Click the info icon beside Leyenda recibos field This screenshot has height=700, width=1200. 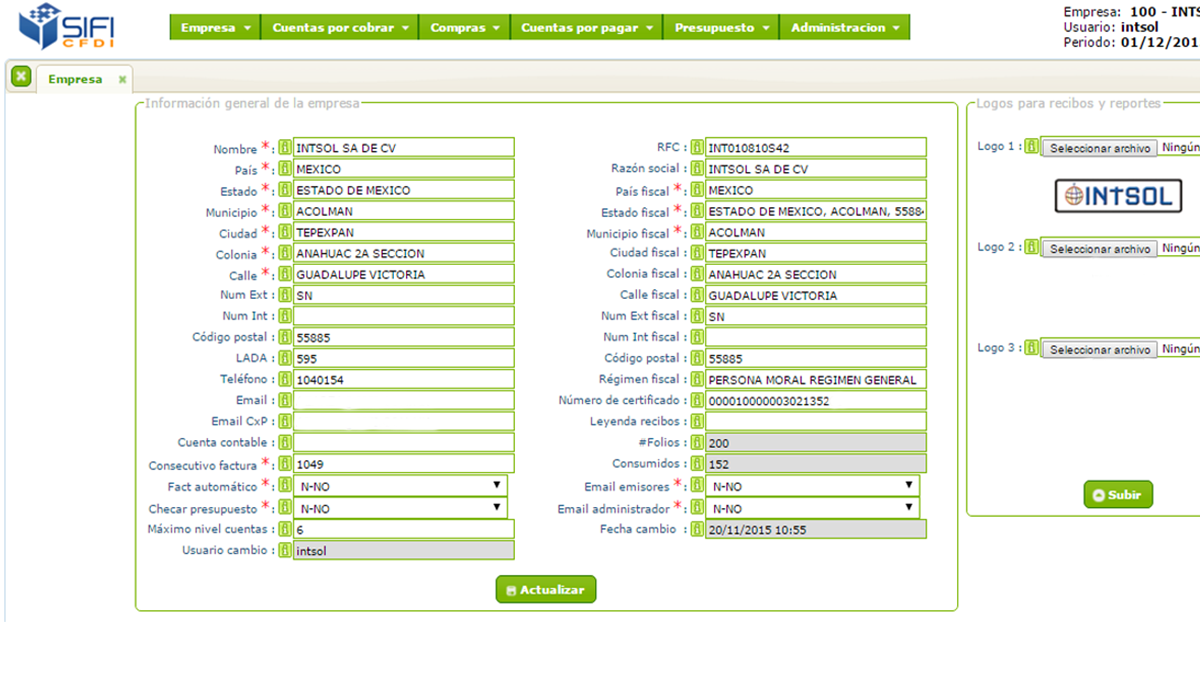(x=697, y=421)
